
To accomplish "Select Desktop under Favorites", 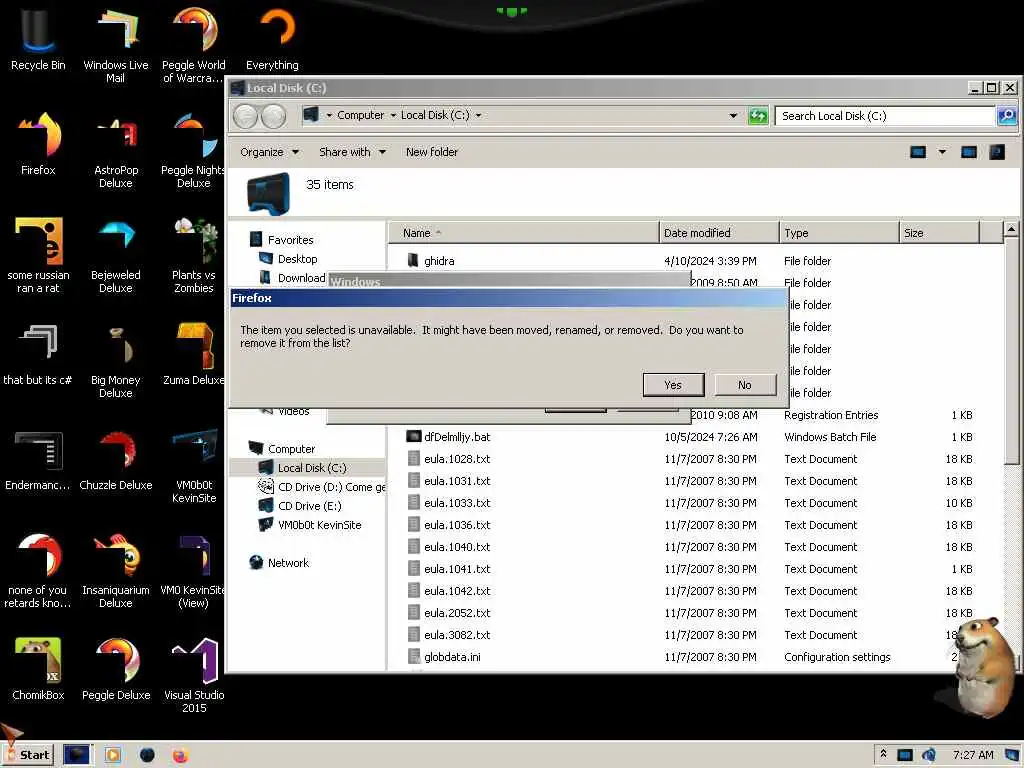I will pyautogui.click(x=297, y=259).
